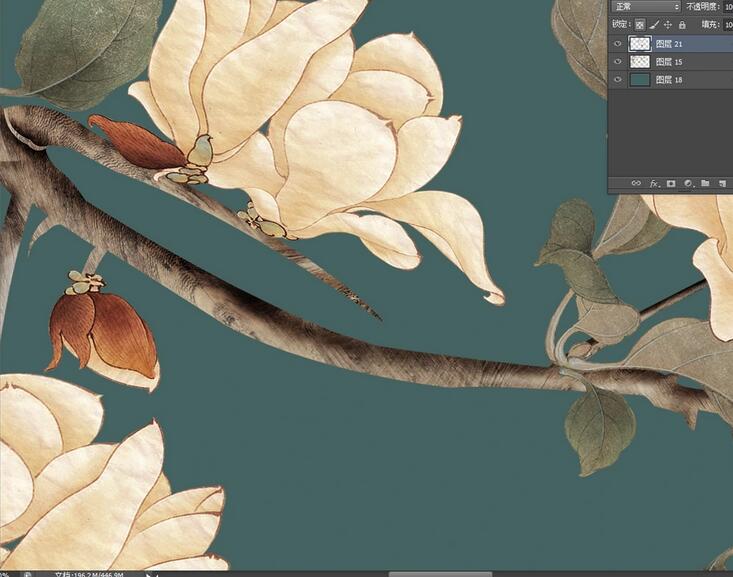Image resolution: width=733 pixels, height=577 pixels.
Task: Click the 不透明度 opacity field
Action: [727, 7]
